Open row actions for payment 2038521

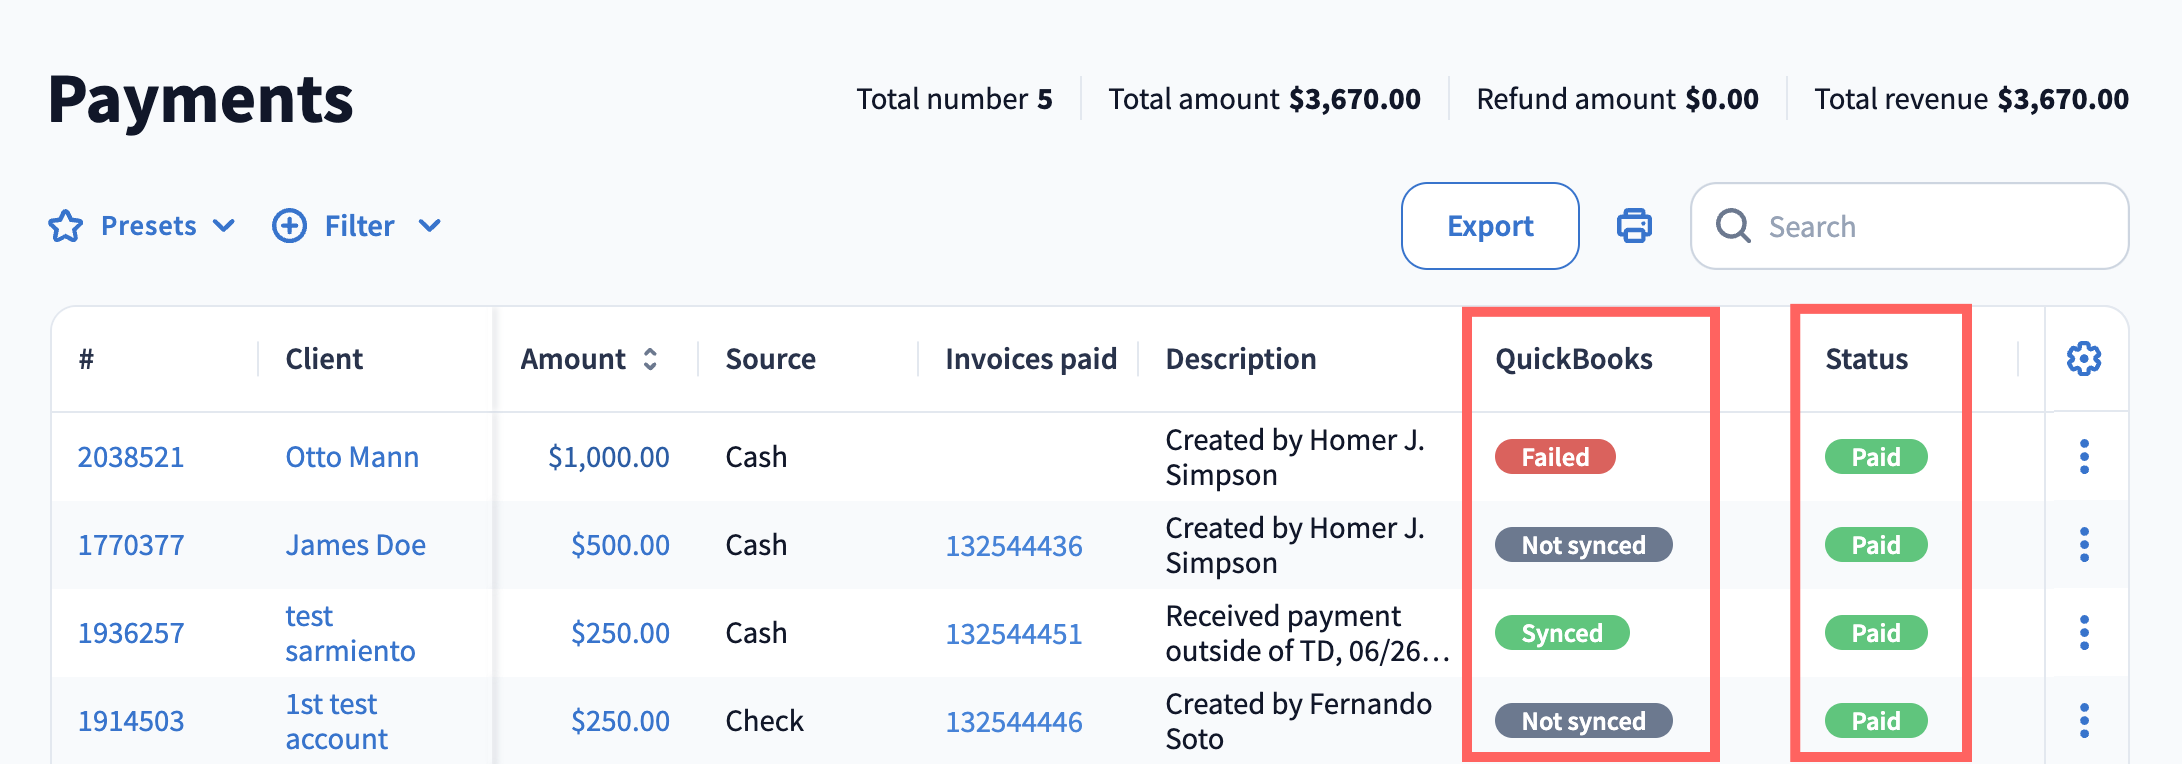point(2084,457)
